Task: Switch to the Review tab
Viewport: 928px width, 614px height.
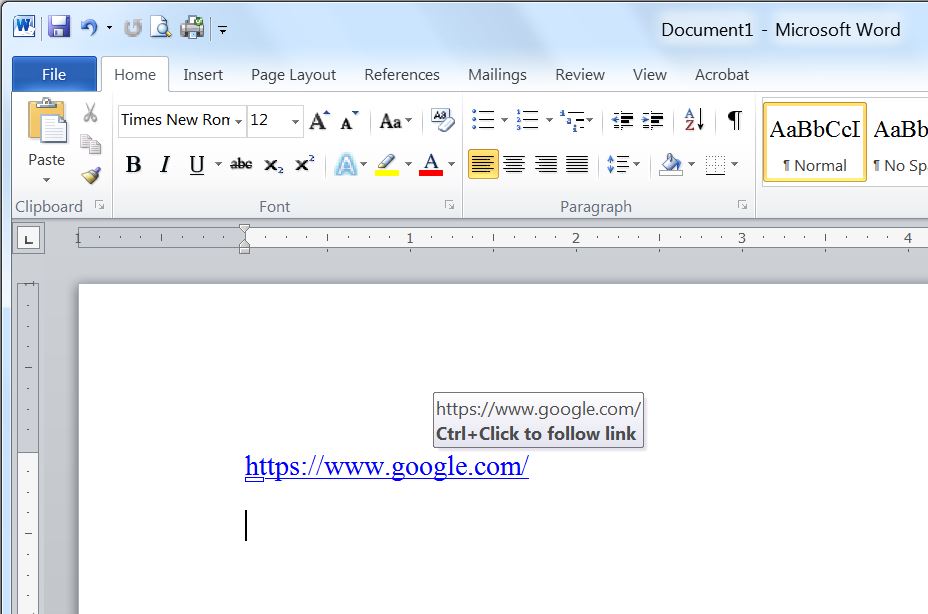Action: point(580,75)
